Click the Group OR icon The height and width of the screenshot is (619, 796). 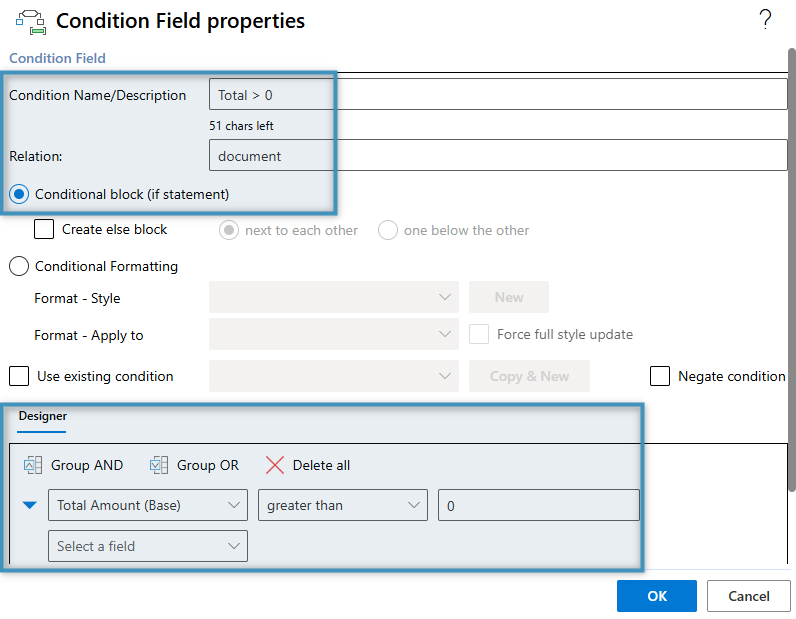(159, 465)
